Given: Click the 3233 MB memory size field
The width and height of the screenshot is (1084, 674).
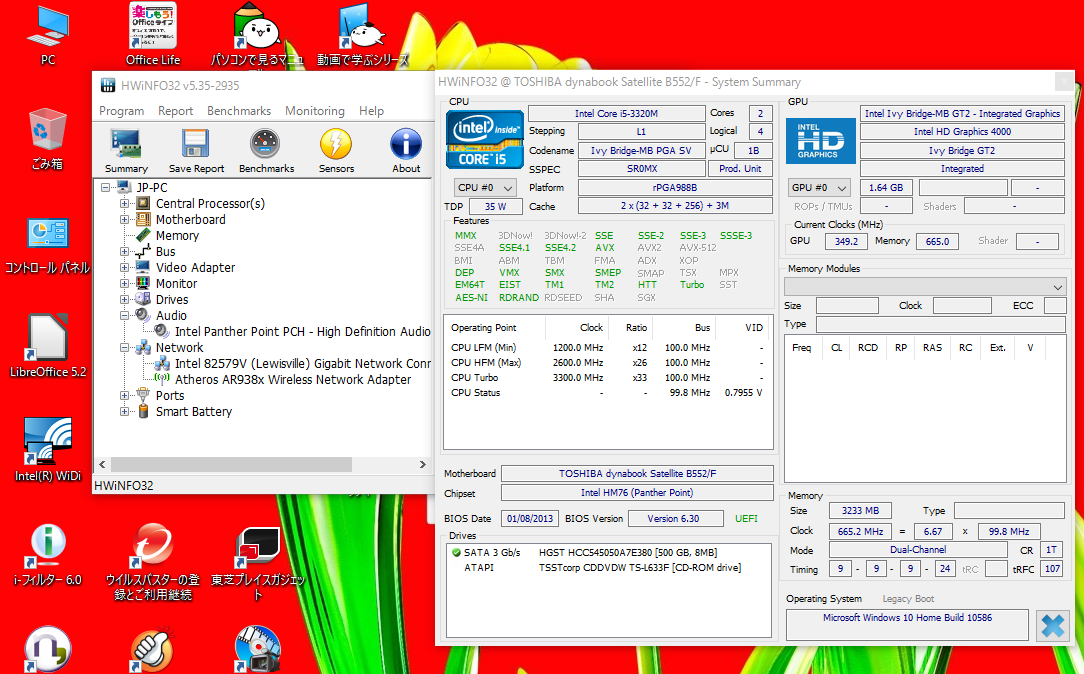Looking at the screenshot, I should pyautogui.click(x=860, y=511).
